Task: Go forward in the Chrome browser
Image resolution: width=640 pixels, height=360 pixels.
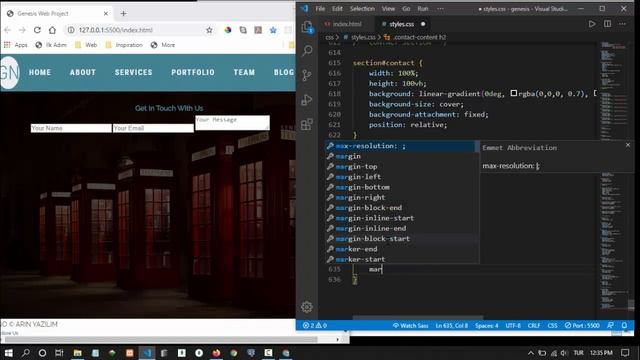Action: (x=22, y=30)
